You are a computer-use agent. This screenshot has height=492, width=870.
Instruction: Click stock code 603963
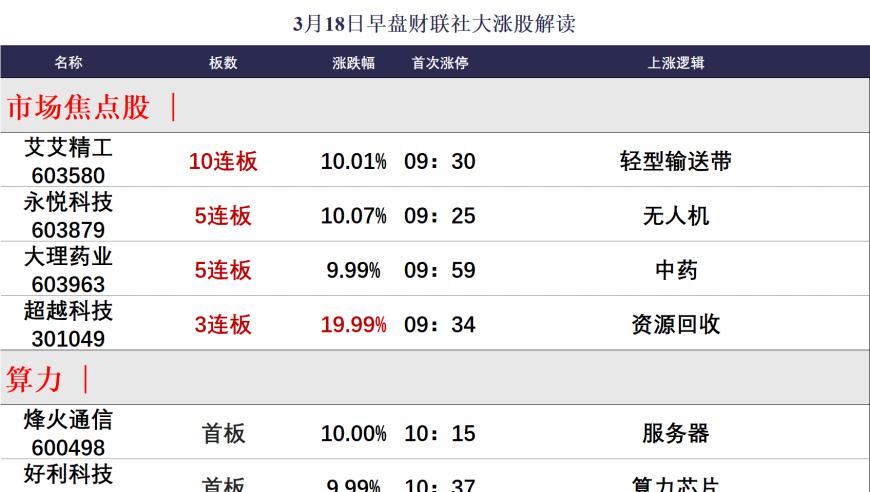pos(68,284)
